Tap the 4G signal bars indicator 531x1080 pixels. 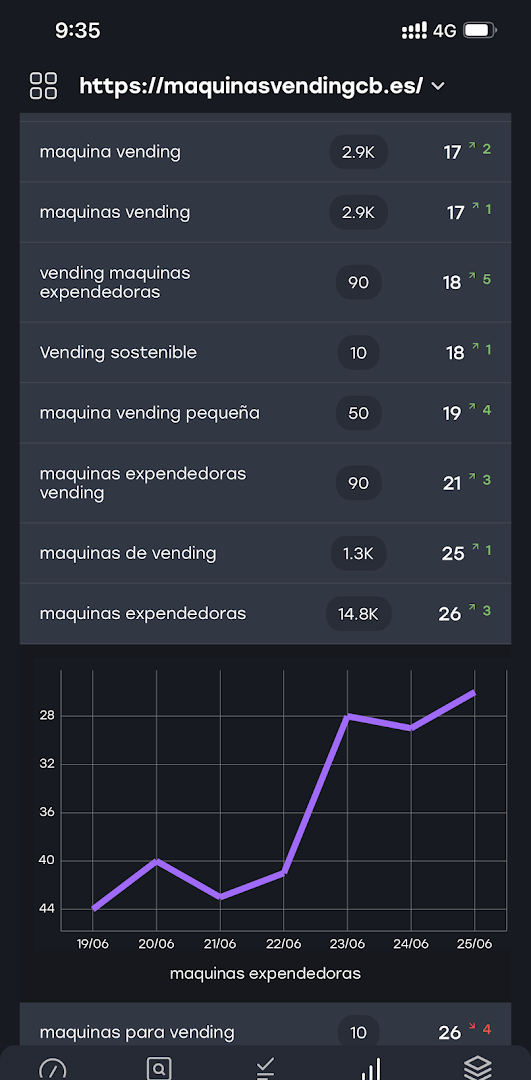[x=413, y=31]
